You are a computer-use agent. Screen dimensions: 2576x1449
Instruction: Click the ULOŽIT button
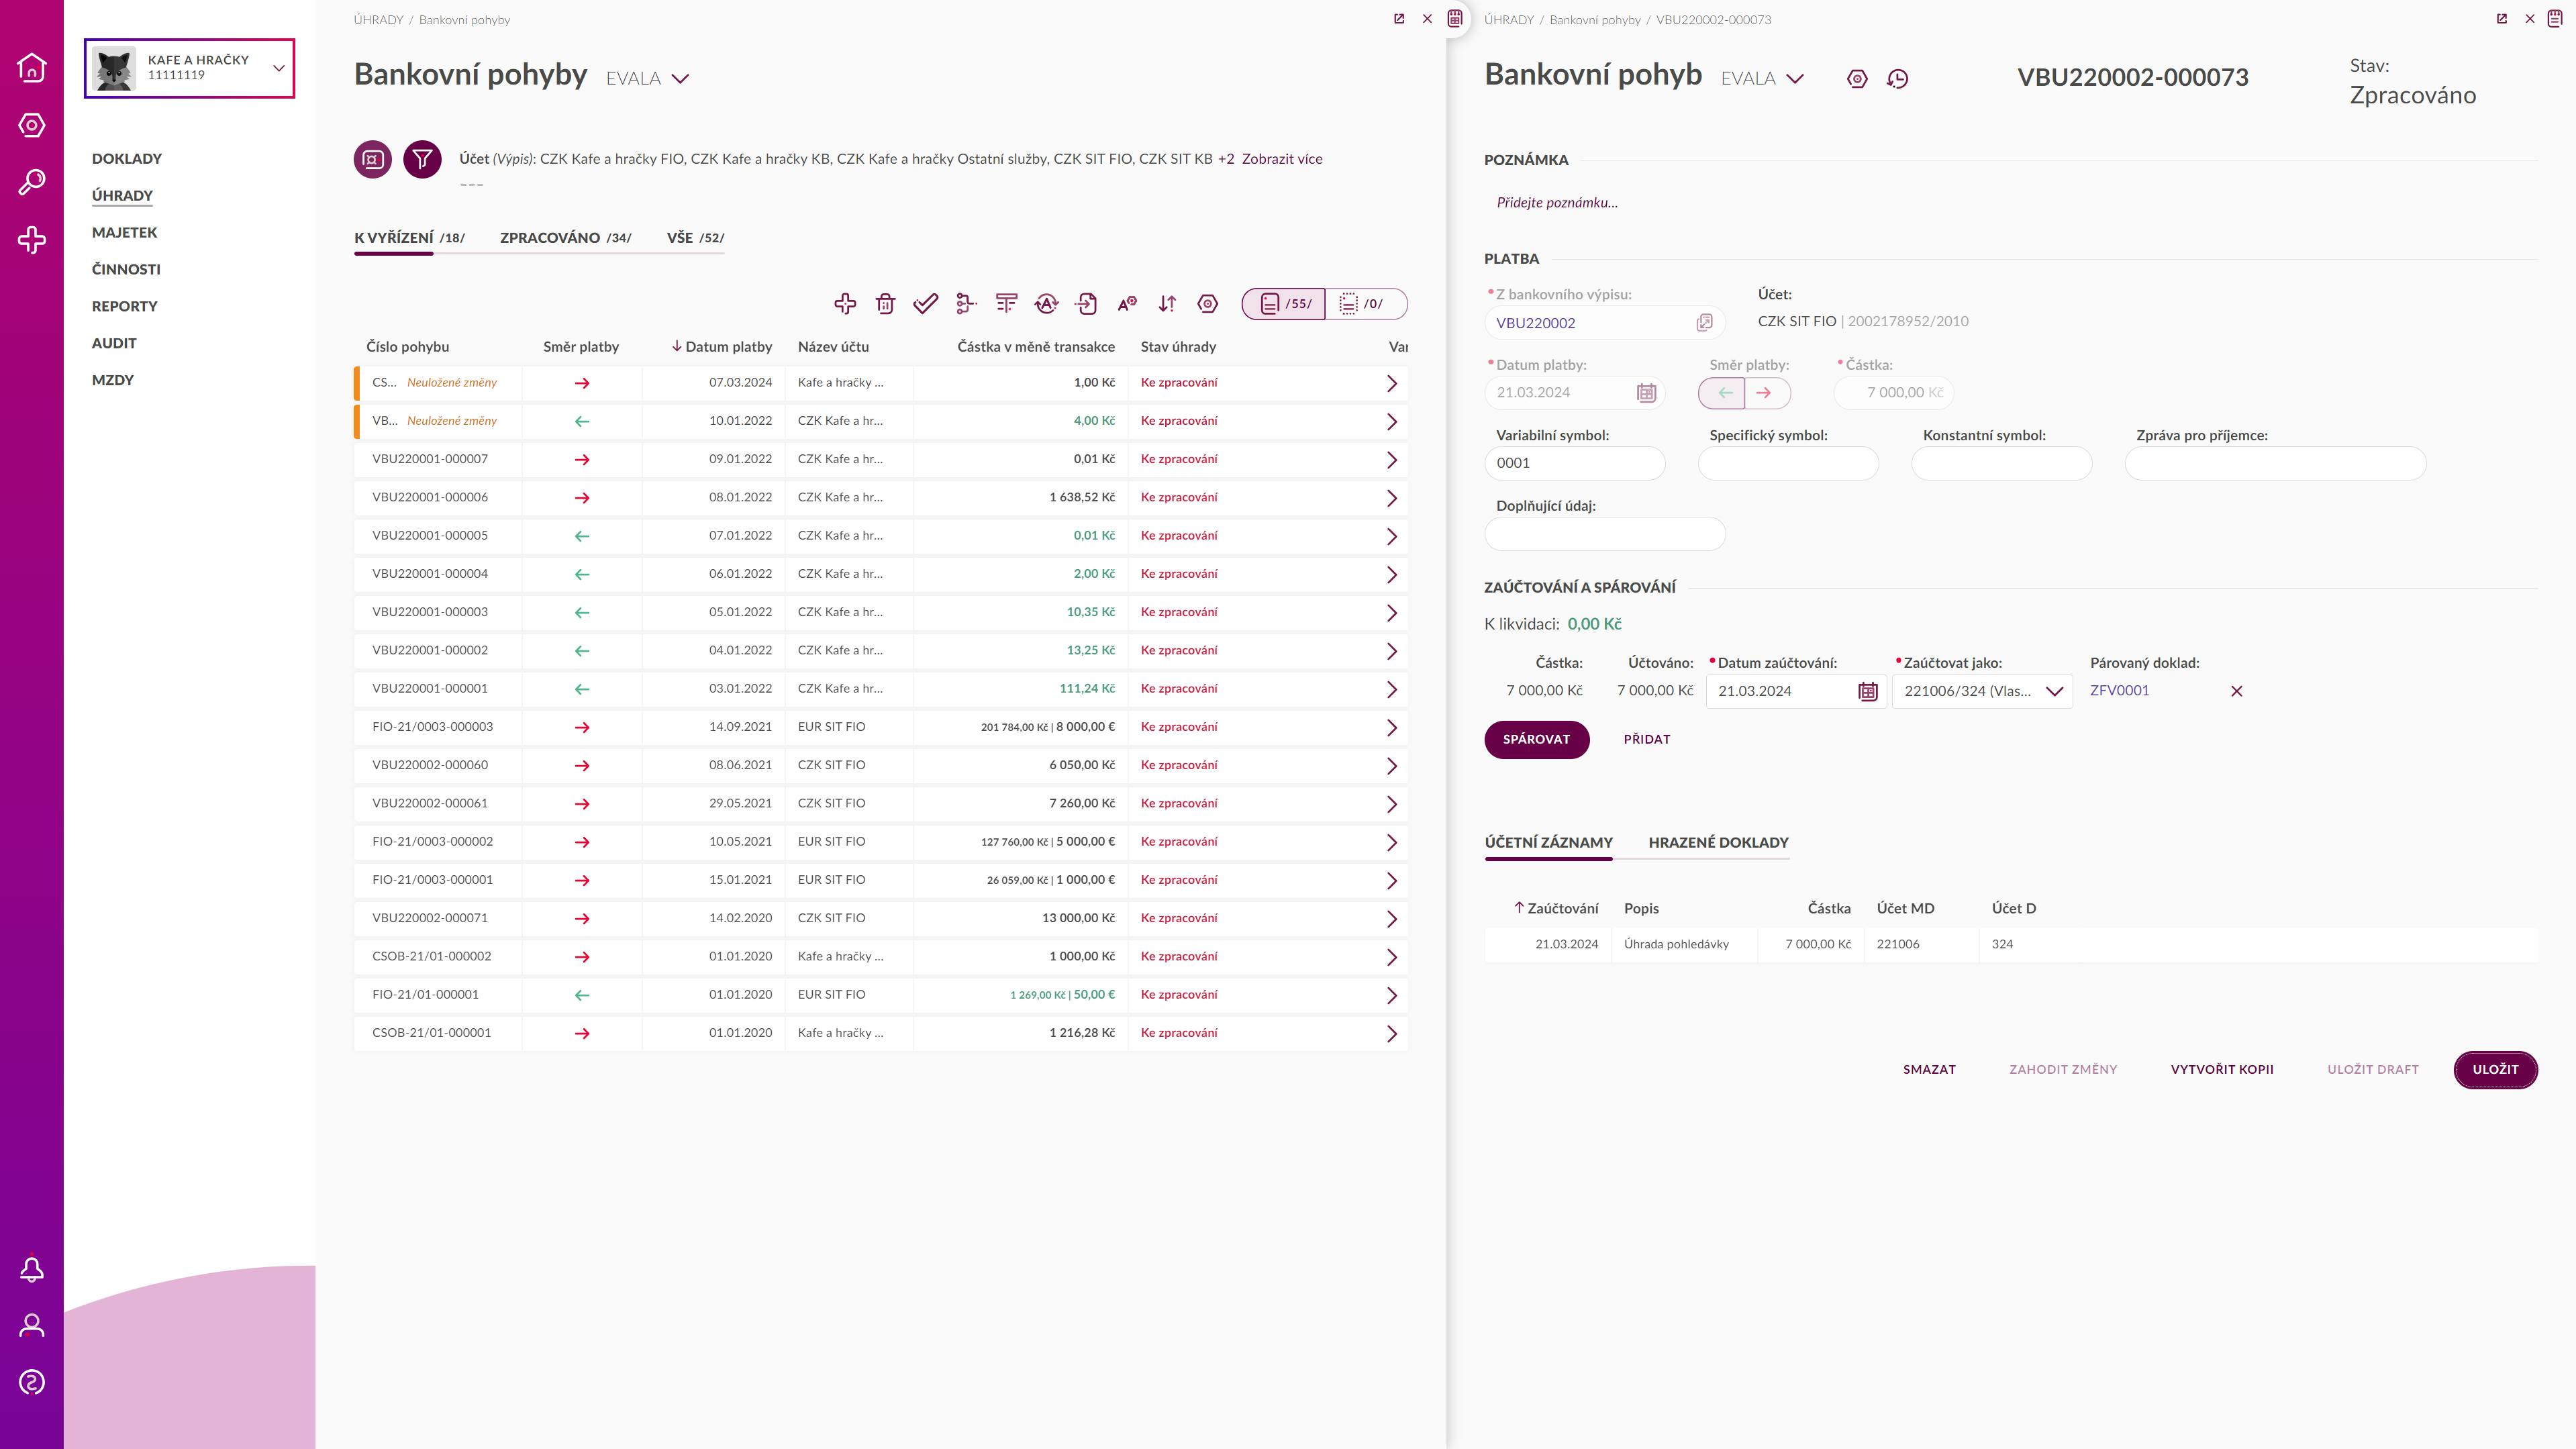pos(2495,1069)
